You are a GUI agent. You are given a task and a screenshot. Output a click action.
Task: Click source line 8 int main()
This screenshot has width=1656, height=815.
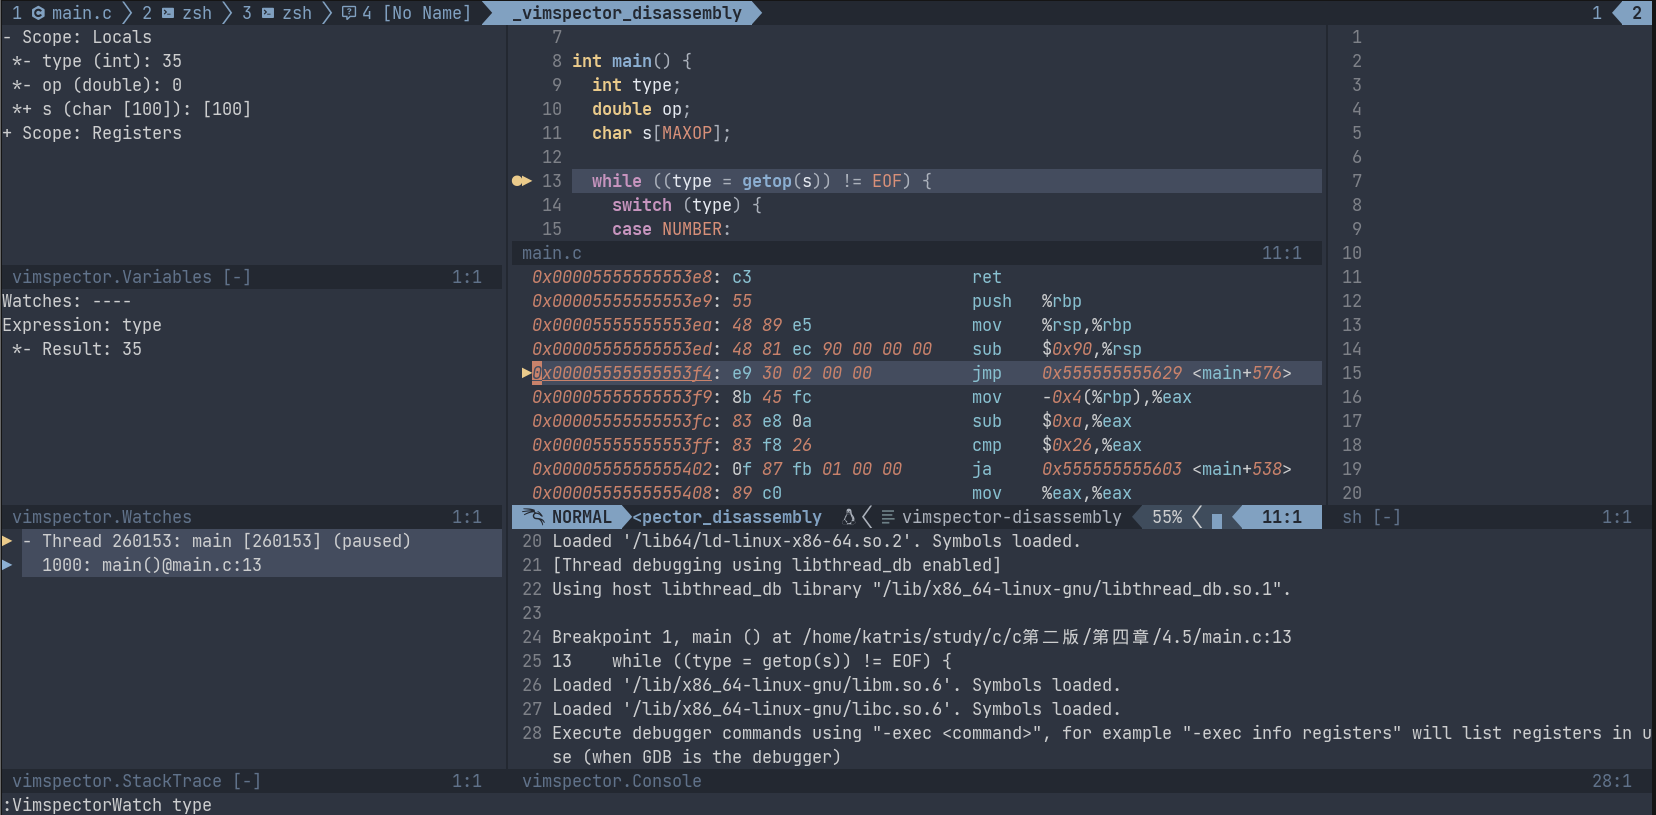pyautogui.click(x=631, y=61)
